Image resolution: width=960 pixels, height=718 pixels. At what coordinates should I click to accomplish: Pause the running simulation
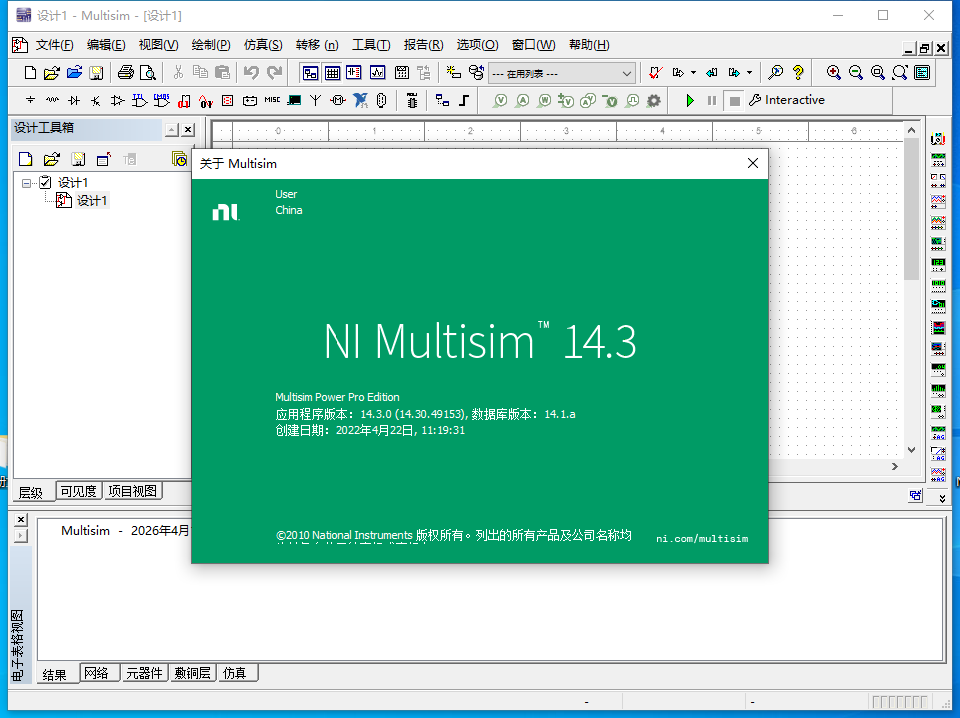[x=712, y=100]
